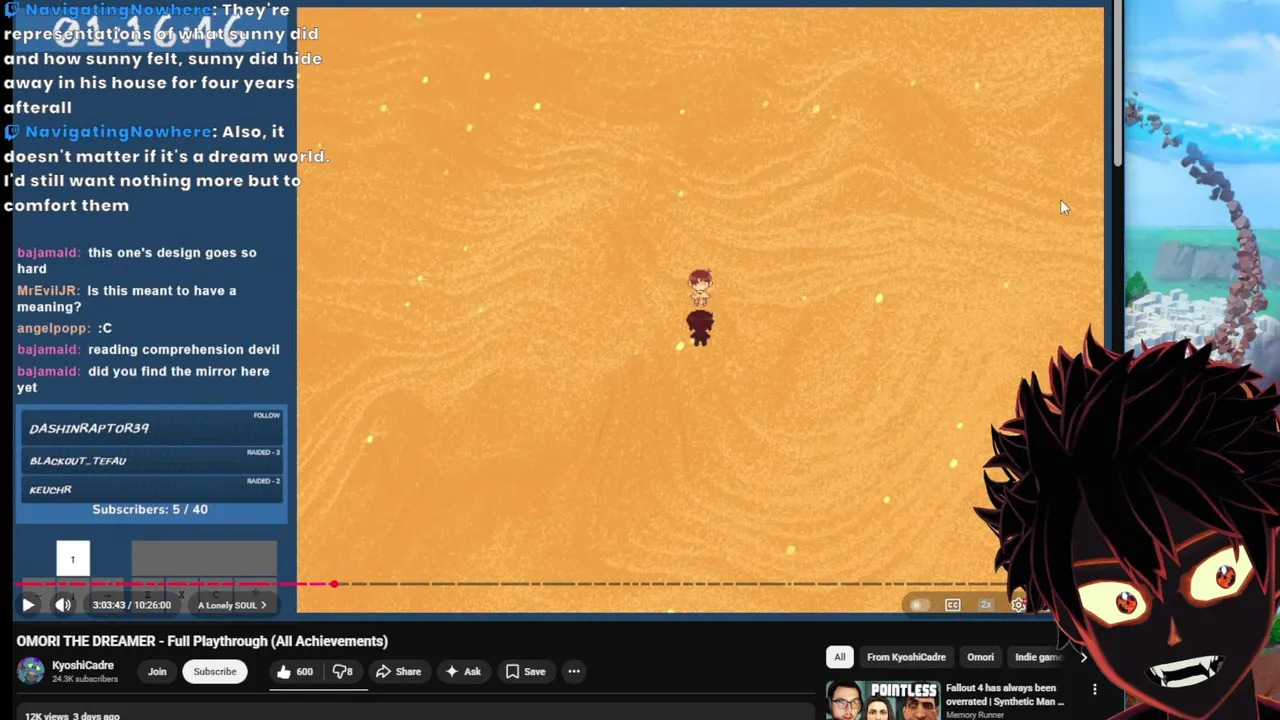
Task: Click 'Subscribers: 5 / 40' overlay text
Action: (150, 509)
